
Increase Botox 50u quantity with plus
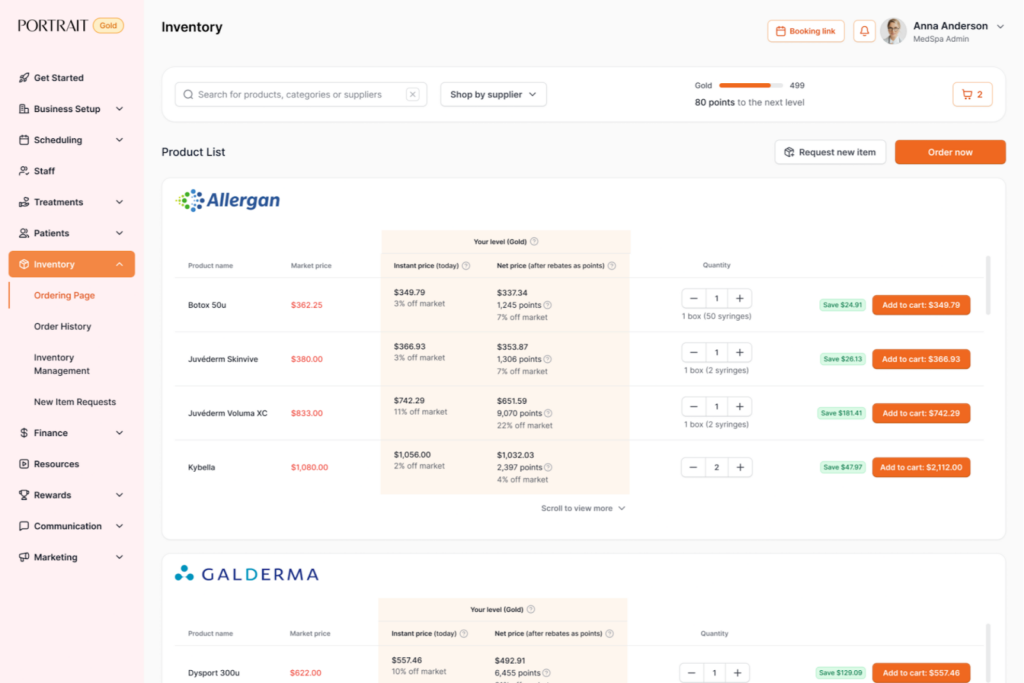click(739, 299)
